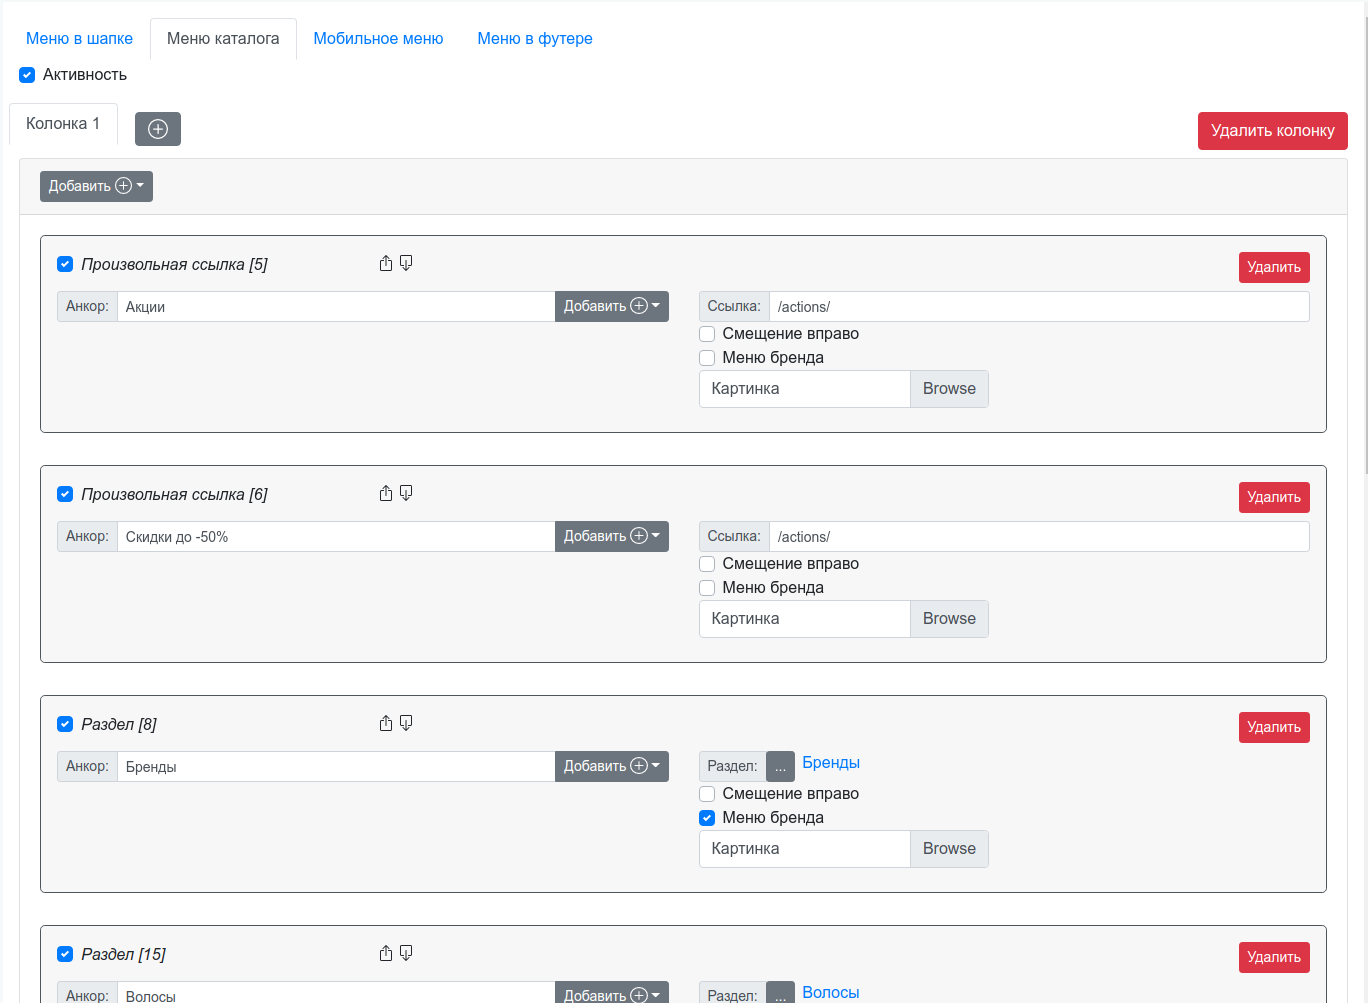The width and height of the screenshot is (1368, 1003).
Task: Open the Меню в футере tab
Action: click(x=534, y=39)
